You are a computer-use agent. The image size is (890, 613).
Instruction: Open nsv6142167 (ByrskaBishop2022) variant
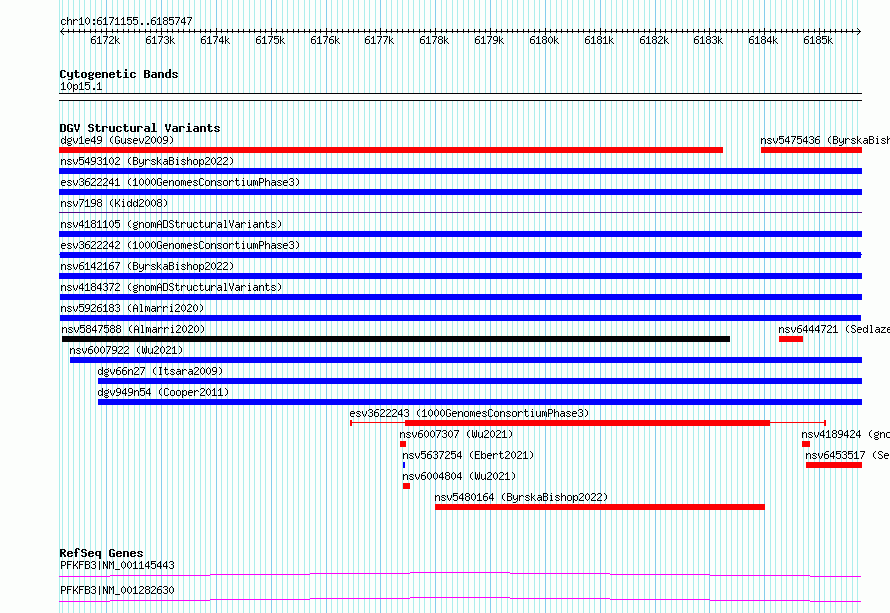click(x=147, y=266)
